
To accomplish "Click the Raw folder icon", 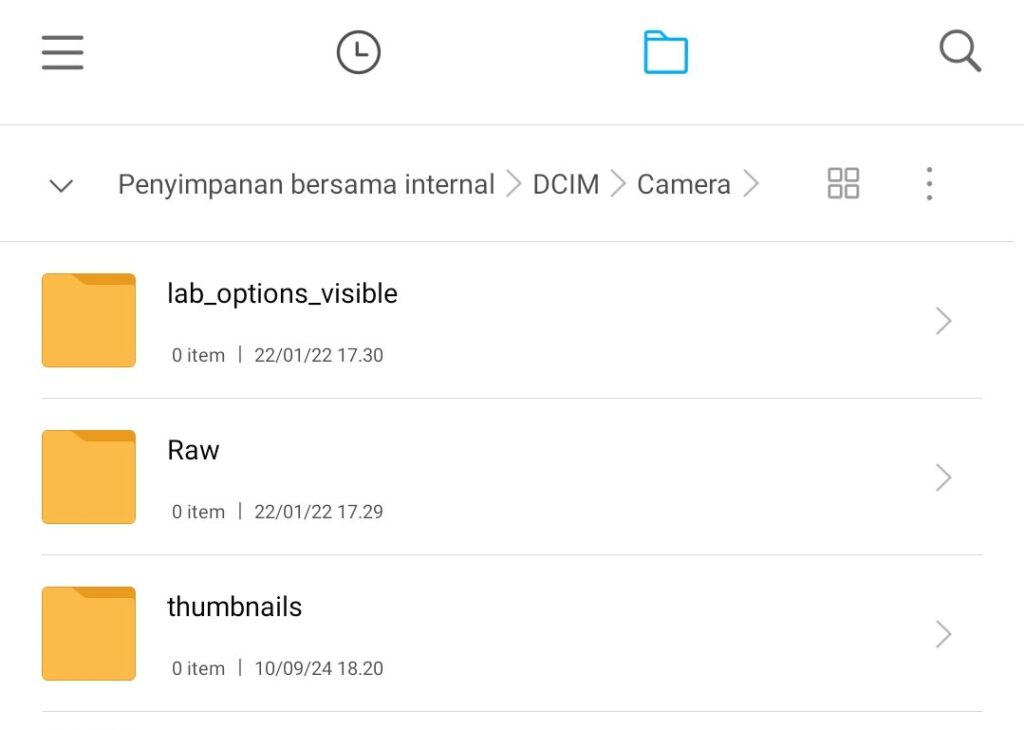I will (89, 477).
